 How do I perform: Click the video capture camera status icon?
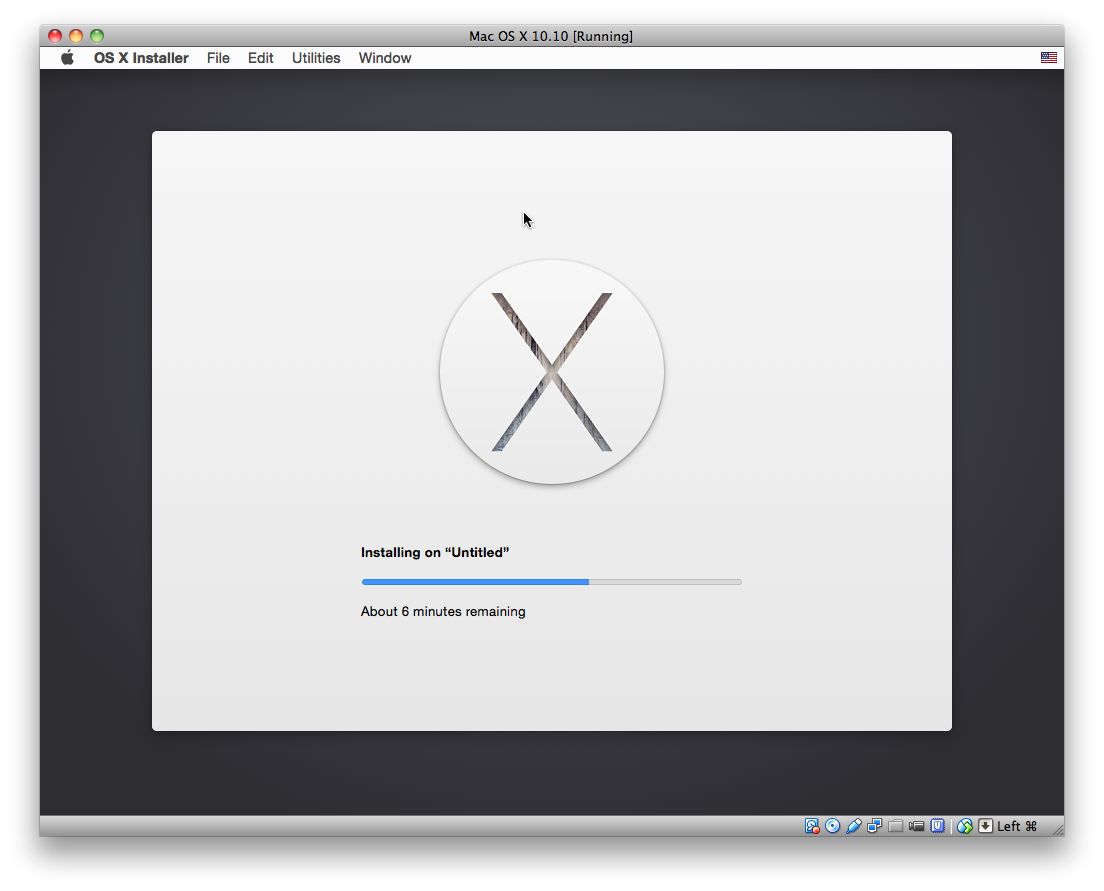click(x=916, y=826)
